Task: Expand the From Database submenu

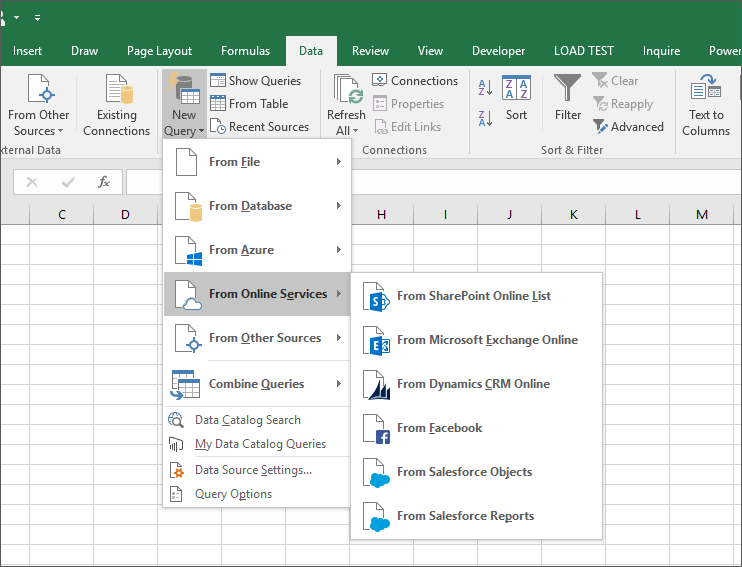Action: (x=257, y=206)
